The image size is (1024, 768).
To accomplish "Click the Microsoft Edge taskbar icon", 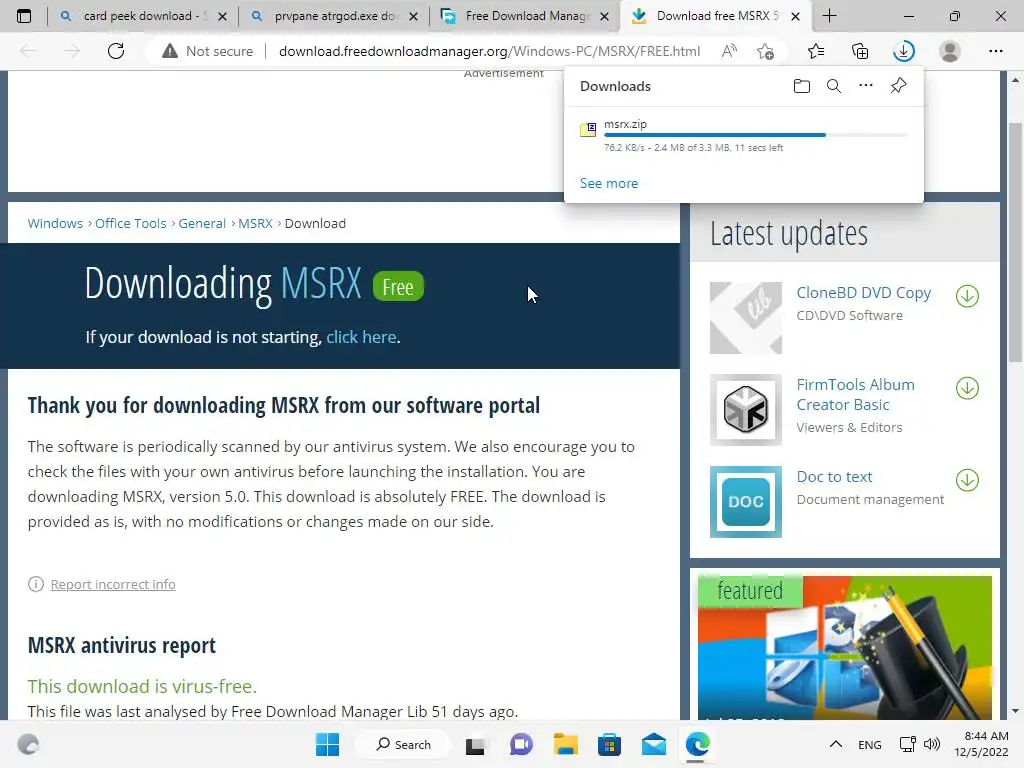I will (x=697, y=744).
